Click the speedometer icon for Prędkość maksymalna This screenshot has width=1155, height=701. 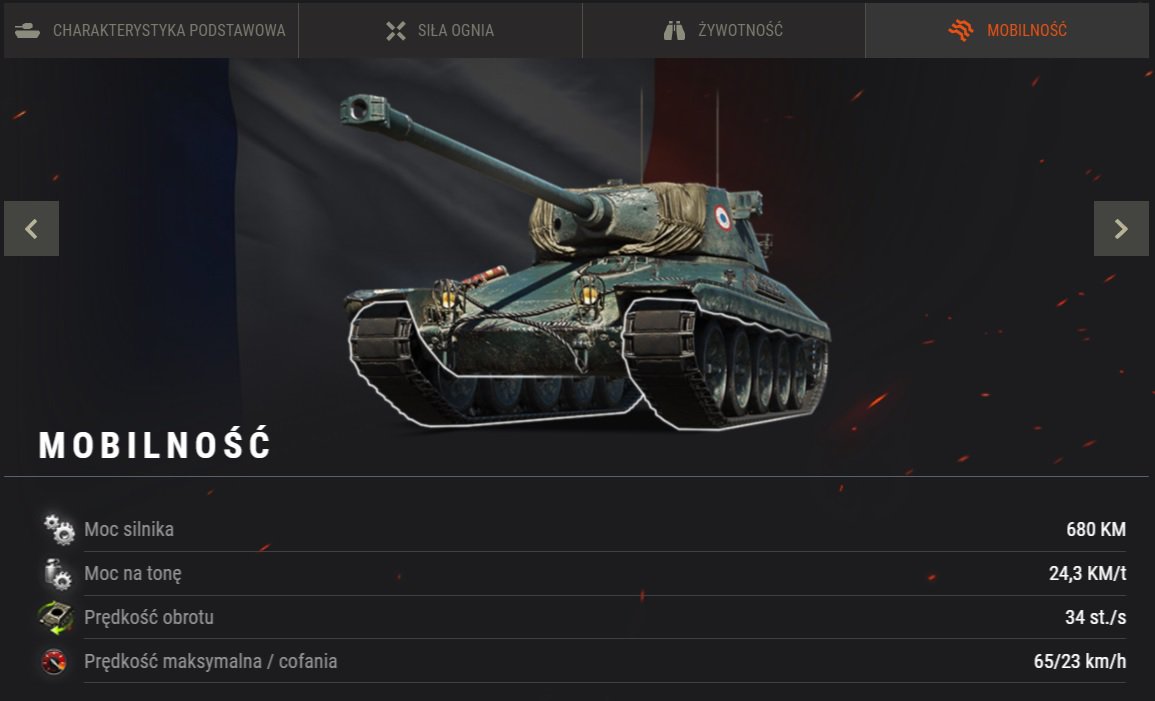pos(54,661)
